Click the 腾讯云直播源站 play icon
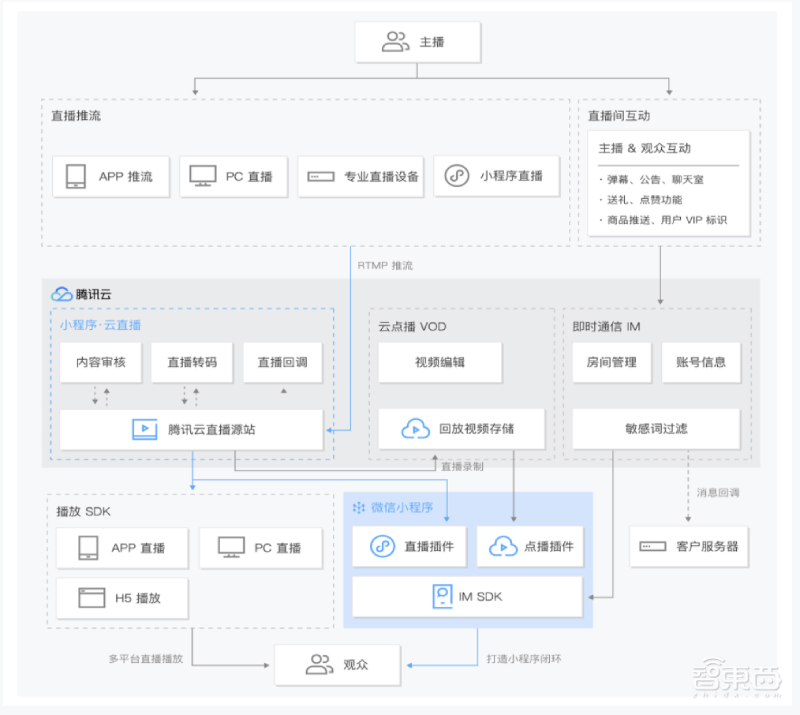This screenshot has height=715, width=800. pyautogui.click(x=145, y=430)
